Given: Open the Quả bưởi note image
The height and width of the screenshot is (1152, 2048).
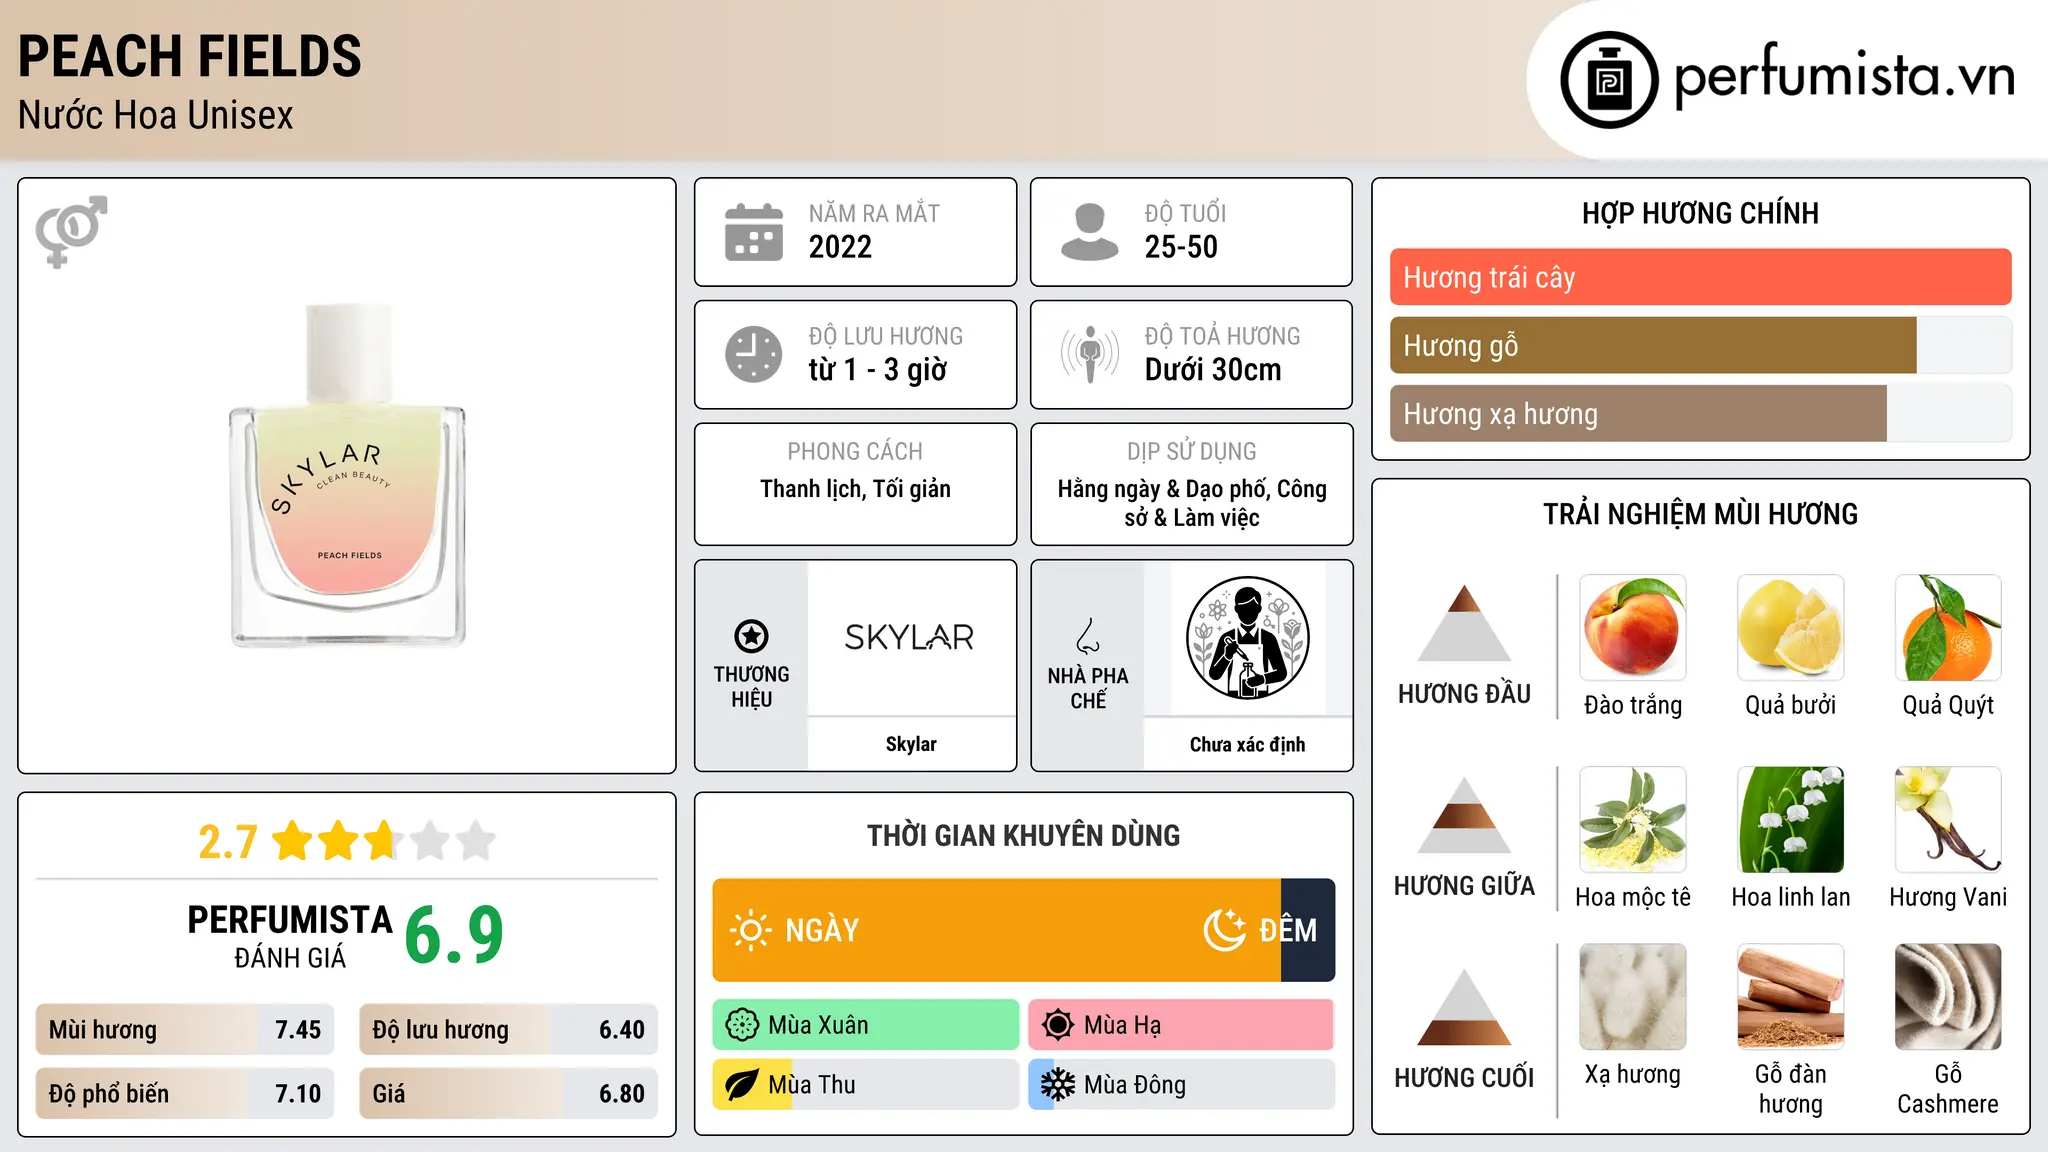Looking at the screenshot, I should (1791, 628).
